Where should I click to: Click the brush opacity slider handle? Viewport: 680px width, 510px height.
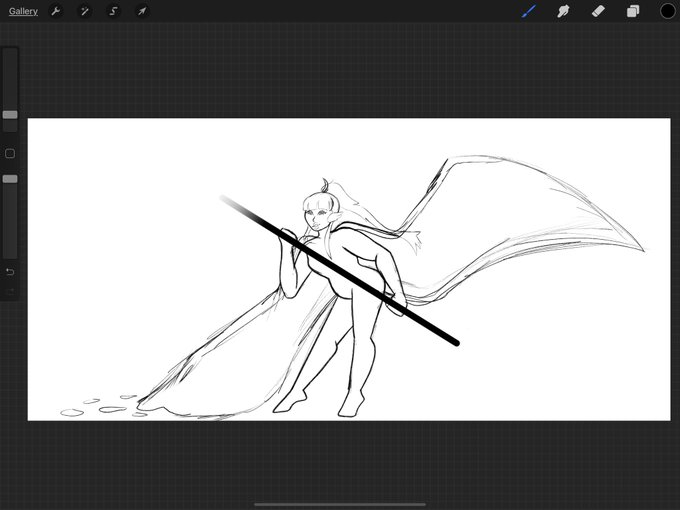10,179
